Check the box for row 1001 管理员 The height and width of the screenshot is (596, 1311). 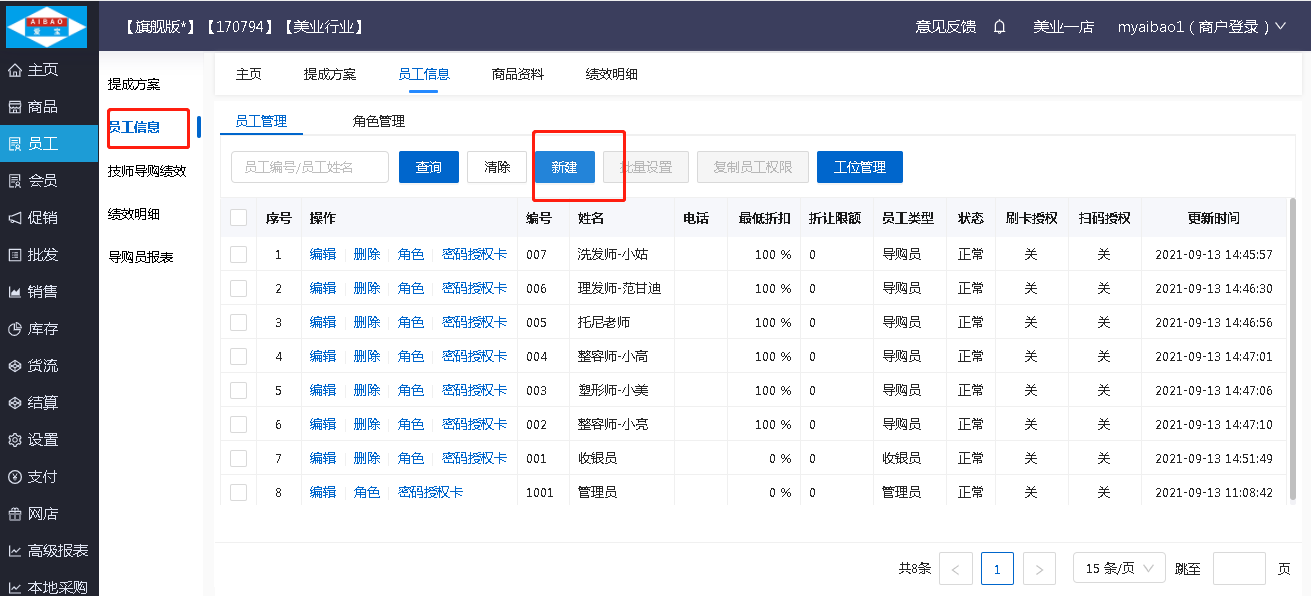pyautogui.click(x=238, y=493)
